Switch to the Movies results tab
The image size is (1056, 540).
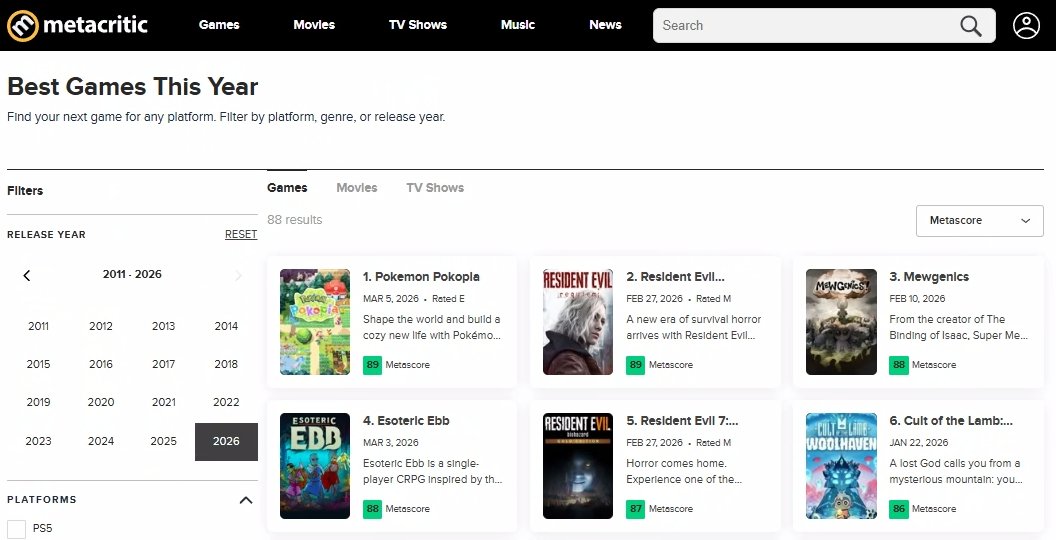click(x=356, y=188)
